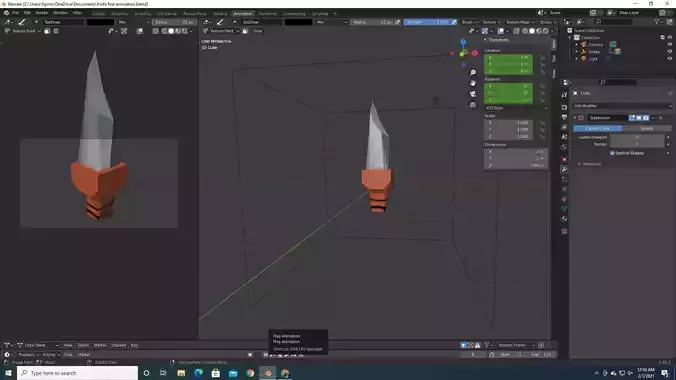Image resolution: width=676 pixels, height=380 pixels.
Task: Toggle visibility eye for Camera
Action: (670, 44)
